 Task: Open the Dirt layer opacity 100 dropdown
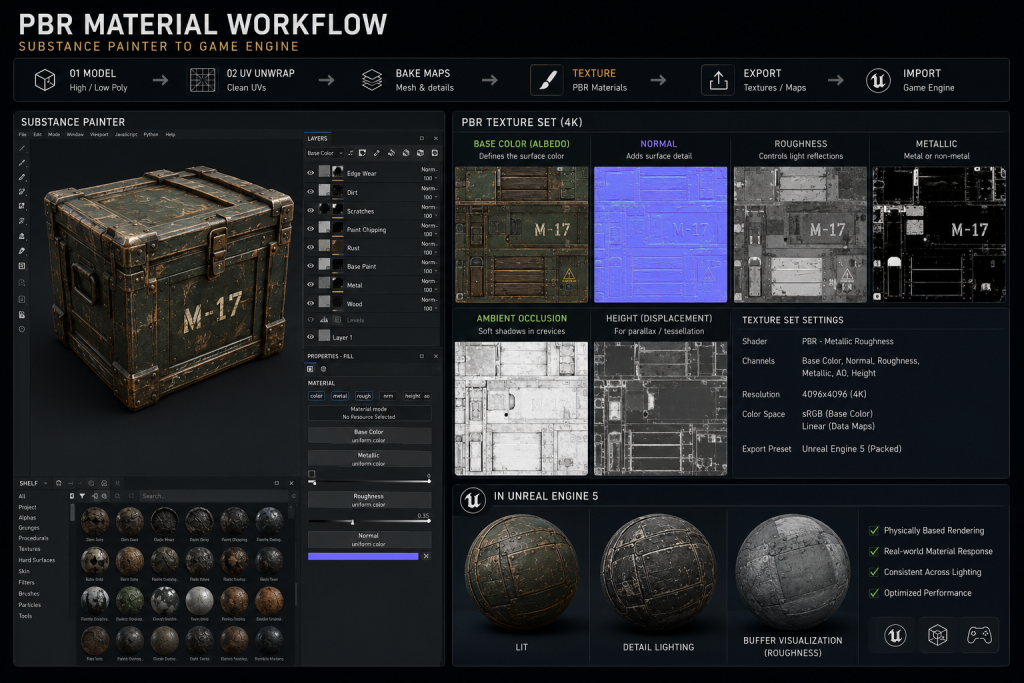point(430,197)
